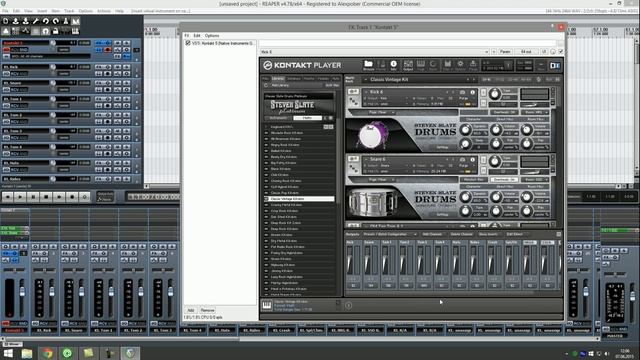640x360 pixels.
Task: Click REAPER transport Record button
Action: (x=72, y=197)
